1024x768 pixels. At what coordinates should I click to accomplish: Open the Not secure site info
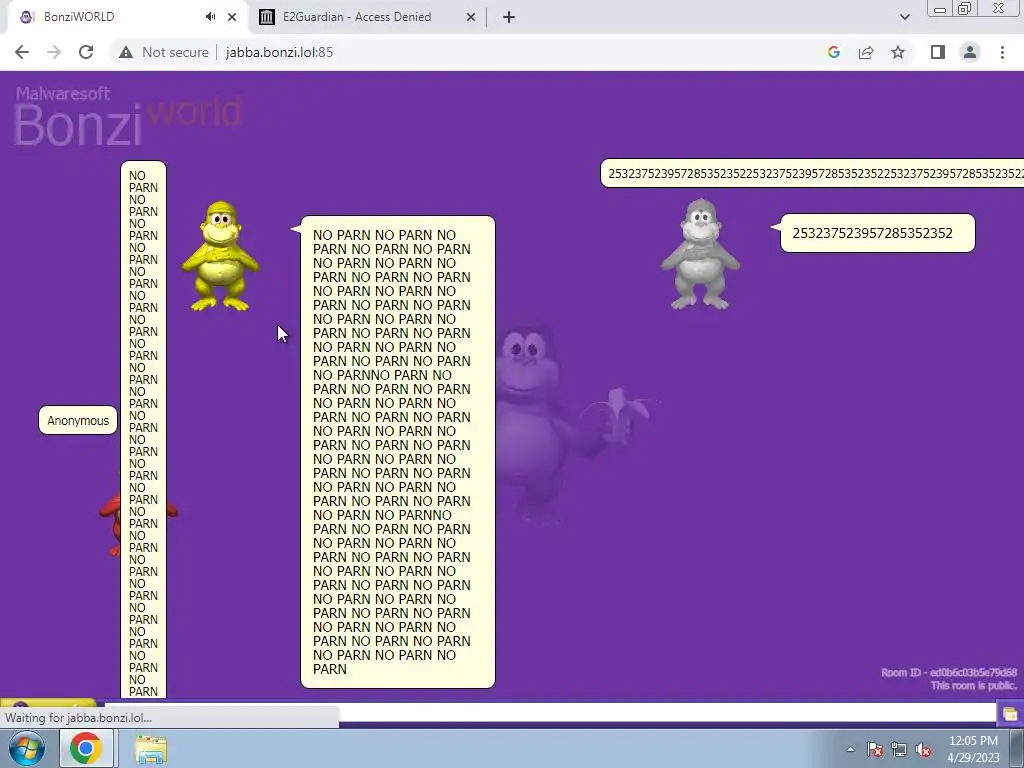point(163,52)
